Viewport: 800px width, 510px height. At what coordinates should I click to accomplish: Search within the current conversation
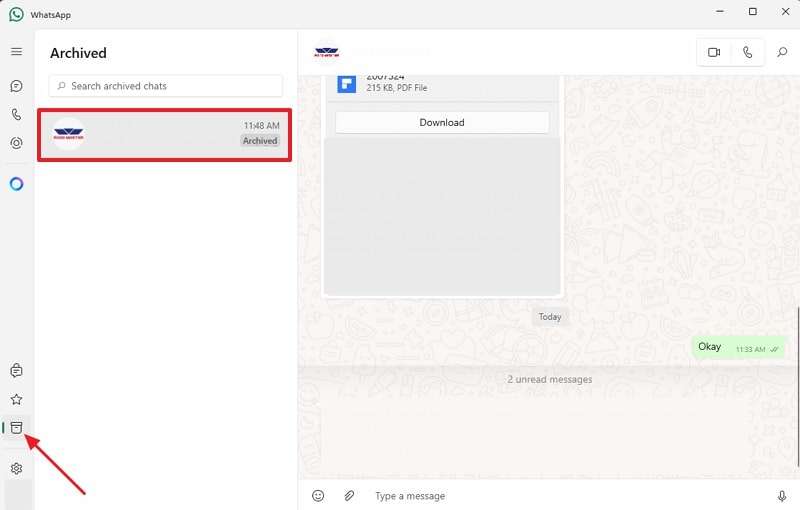[782, 52]
